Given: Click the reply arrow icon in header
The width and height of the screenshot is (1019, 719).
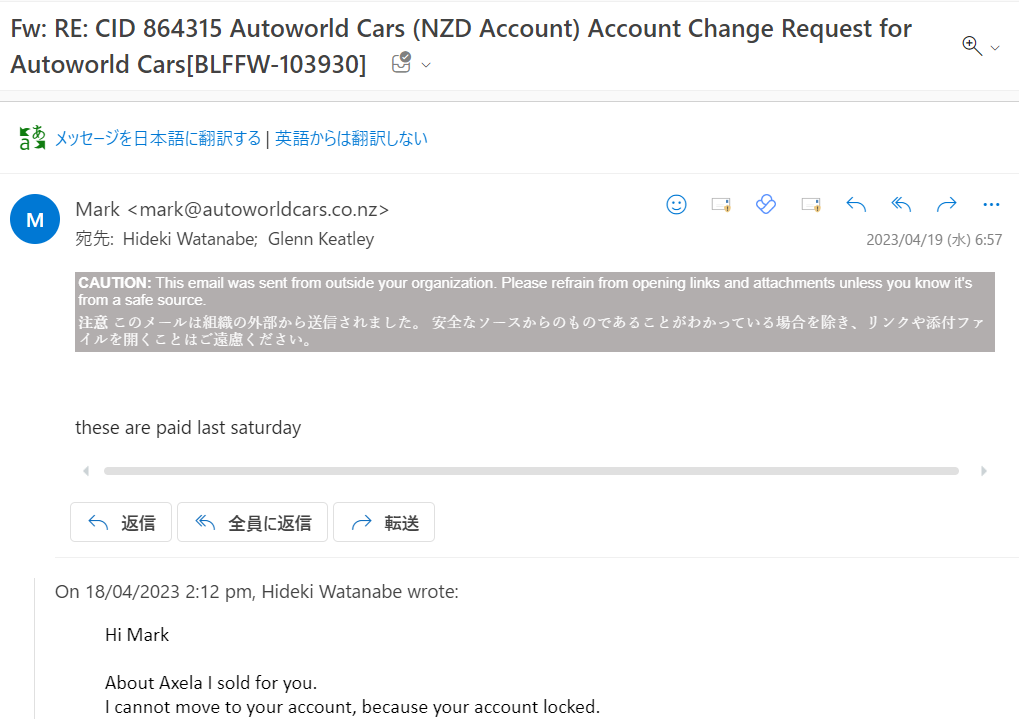Looking at the screenshot, I should click(x=856, y=205).
